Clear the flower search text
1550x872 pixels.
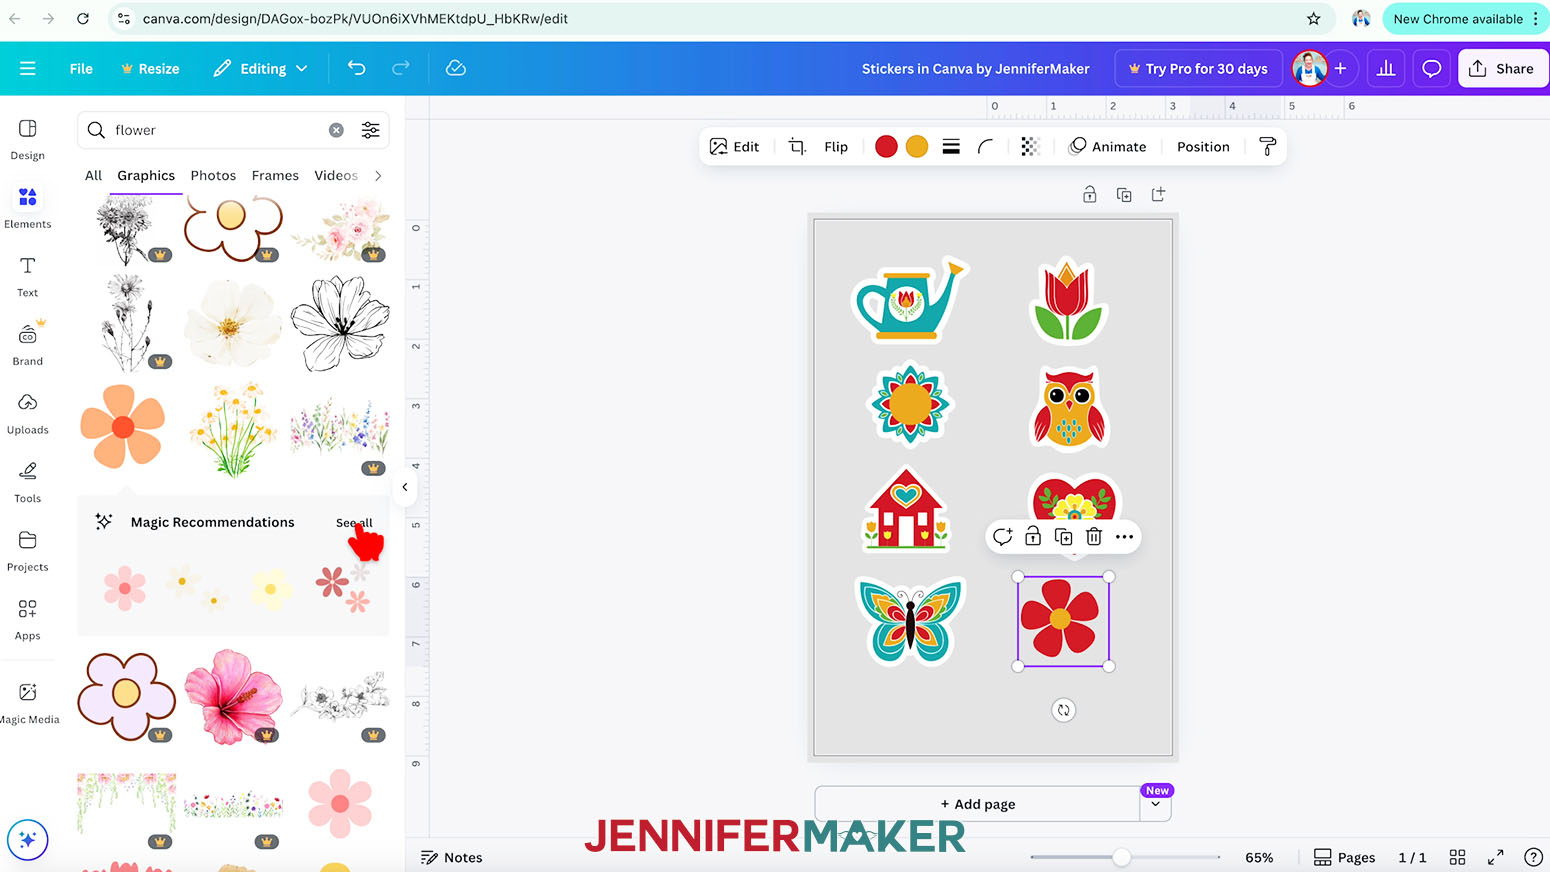click(x=337, y=130)
